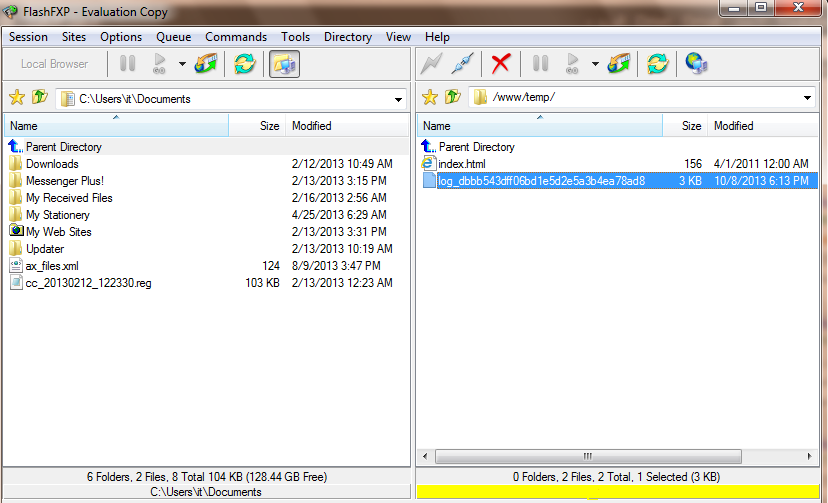Click the globe icon in remote toolbar
The width and height of the screenshot is (828, 503).
pos(696,64)
